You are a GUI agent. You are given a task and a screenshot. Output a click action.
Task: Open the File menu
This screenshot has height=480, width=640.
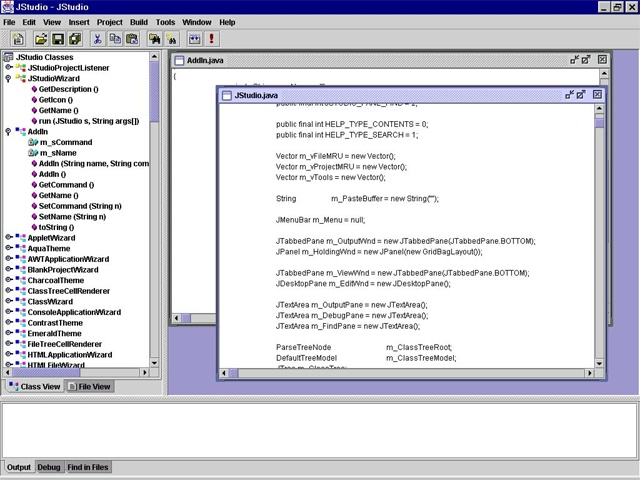point(9,22)
